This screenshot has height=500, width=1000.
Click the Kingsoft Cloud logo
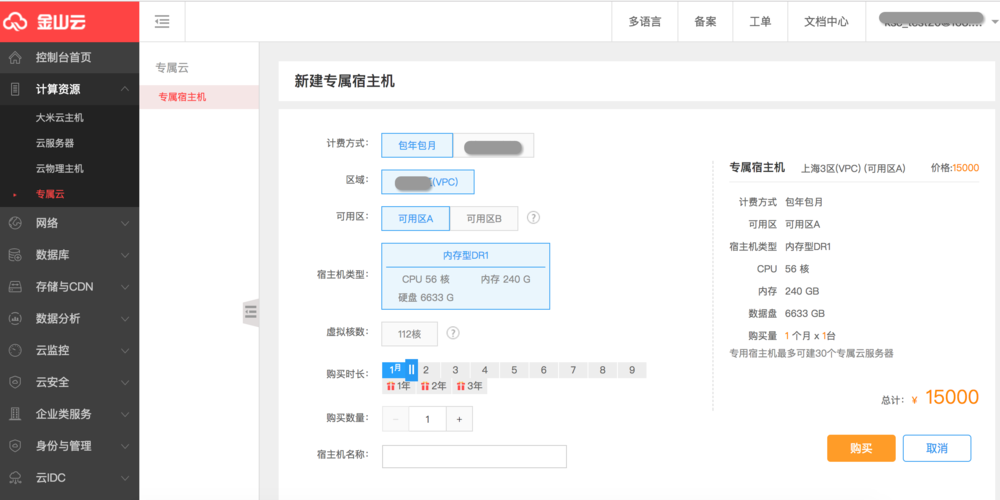point(44,22)
